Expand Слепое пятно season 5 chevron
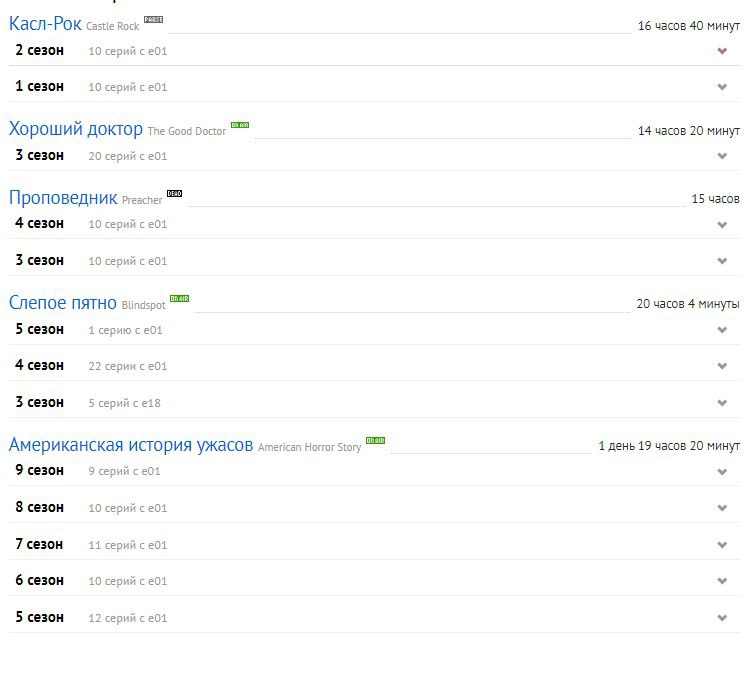This screenshot has width=751, height=678. pos(722,330)
